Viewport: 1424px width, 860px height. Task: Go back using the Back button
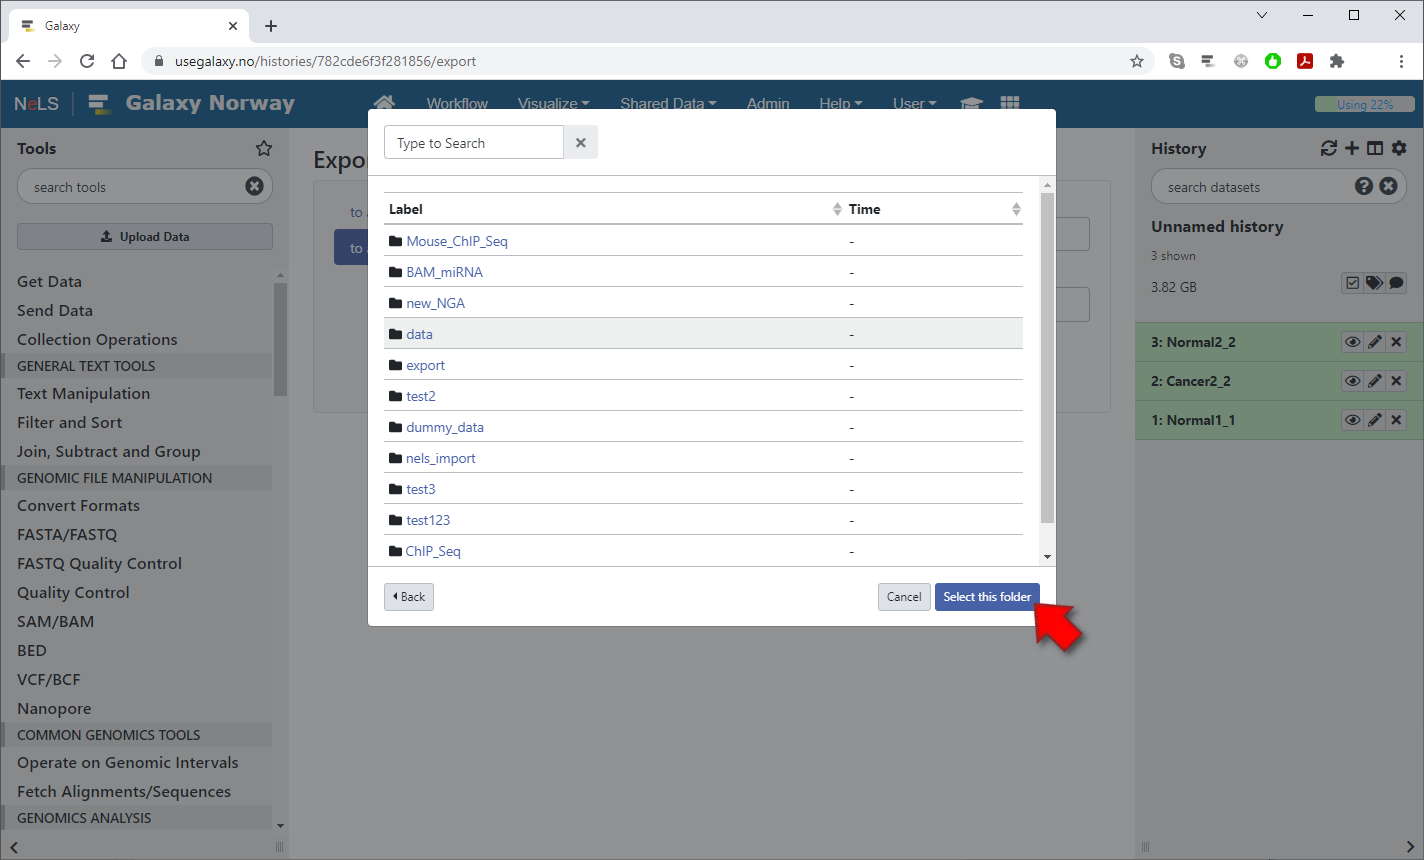pos(409,597)
